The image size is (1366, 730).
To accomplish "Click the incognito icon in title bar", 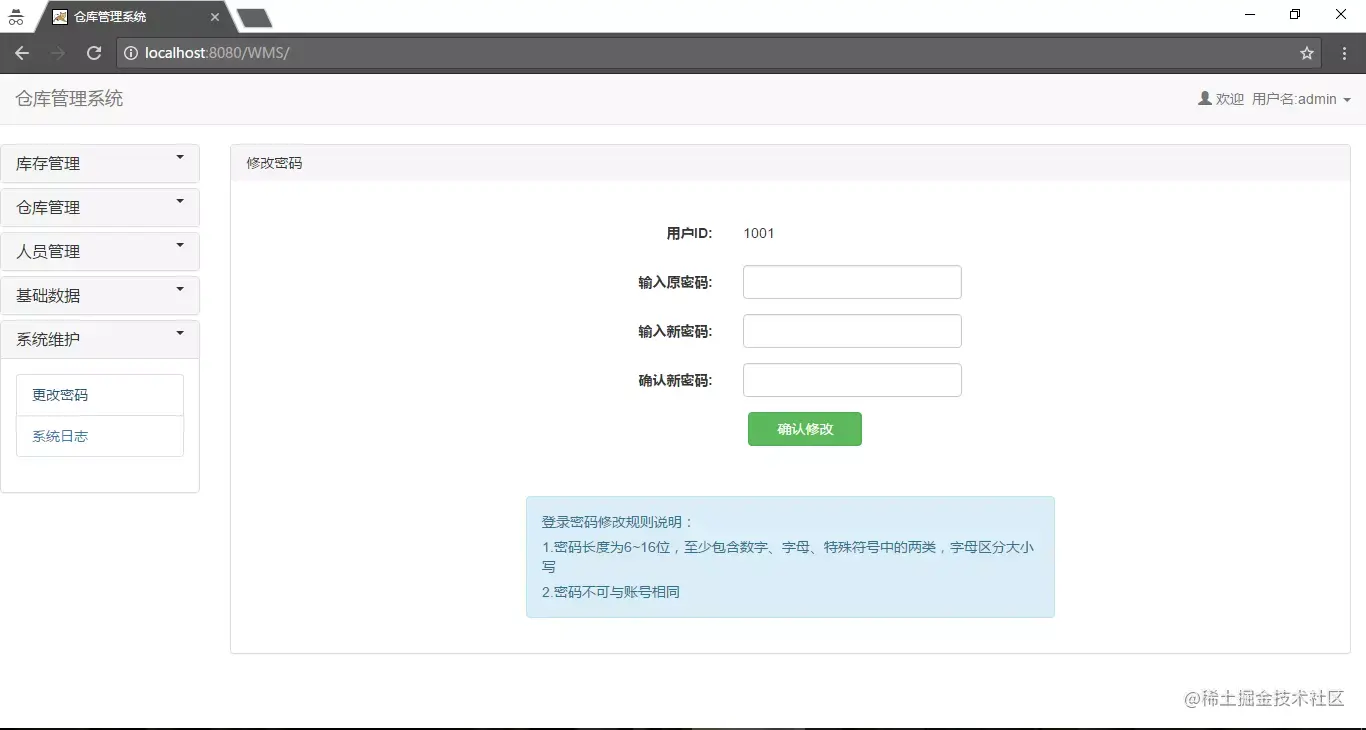I will [x=15, y=16].
